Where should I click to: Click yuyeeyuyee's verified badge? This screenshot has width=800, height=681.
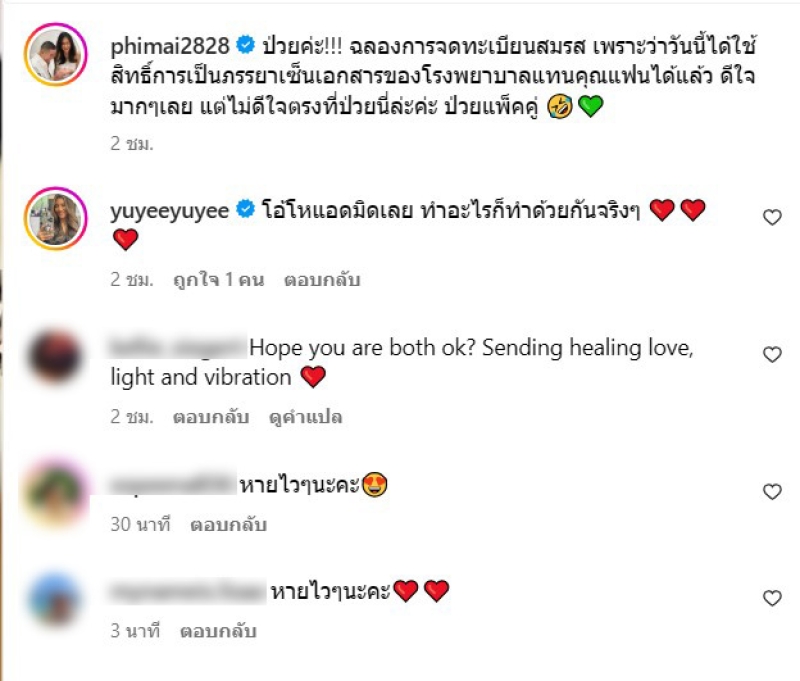246,210
